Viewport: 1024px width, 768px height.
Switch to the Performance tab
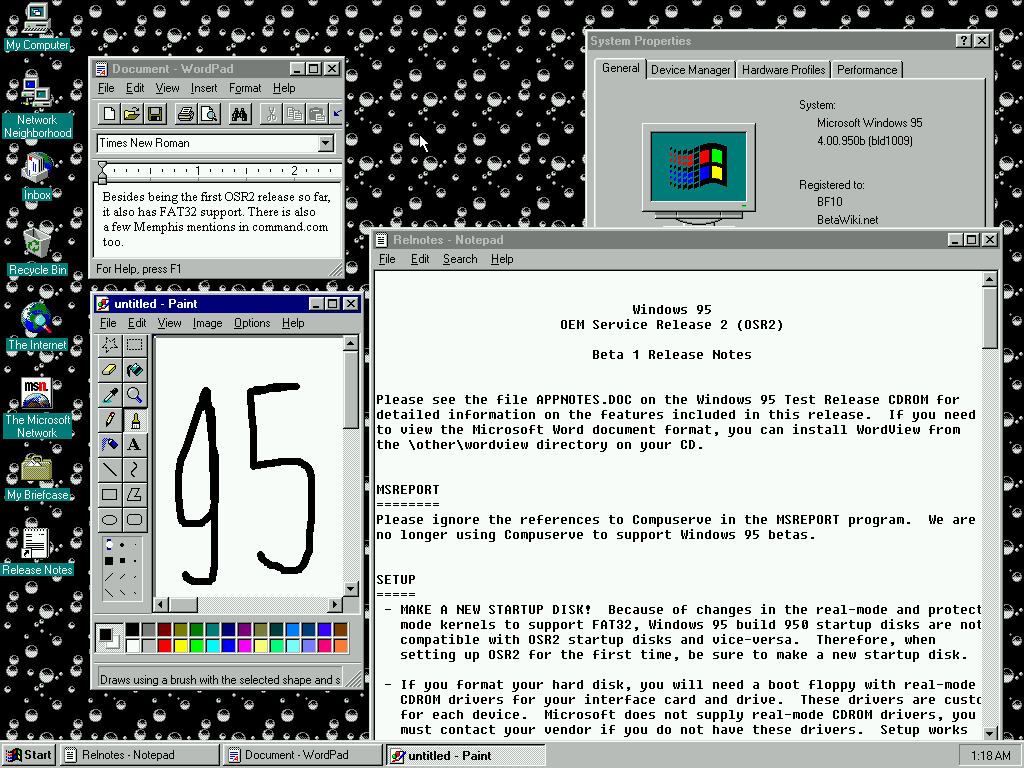[867, 70]
